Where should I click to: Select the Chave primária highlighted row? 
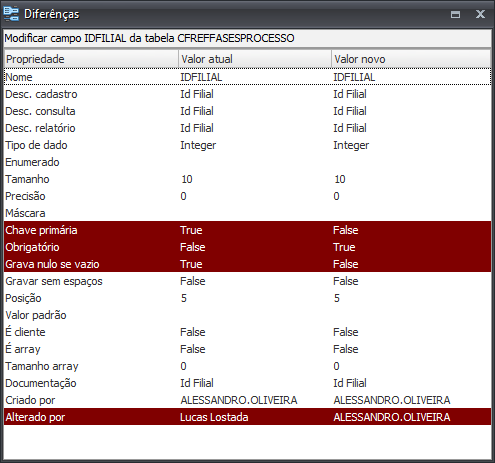(x=247, y=230)
